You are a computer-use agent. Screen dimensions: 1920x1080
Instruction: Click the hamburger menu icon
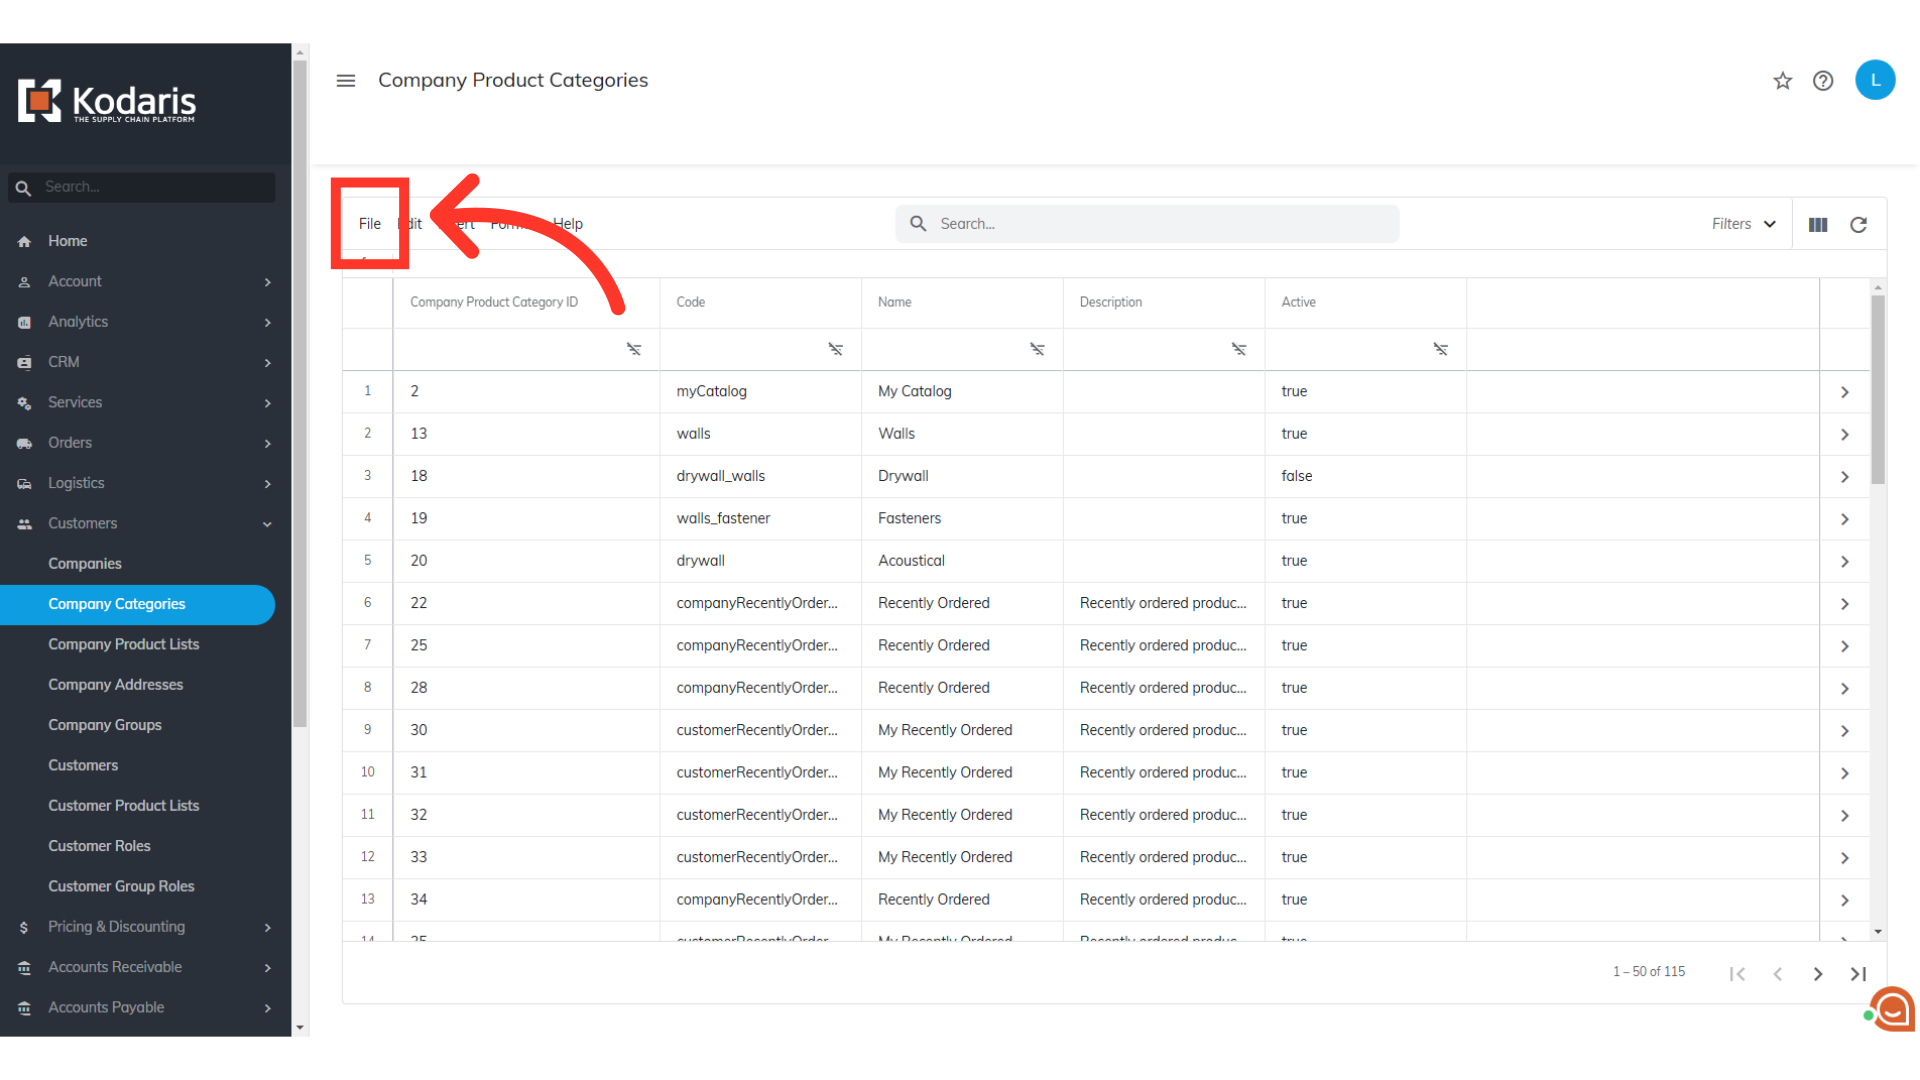coord(346,81)
